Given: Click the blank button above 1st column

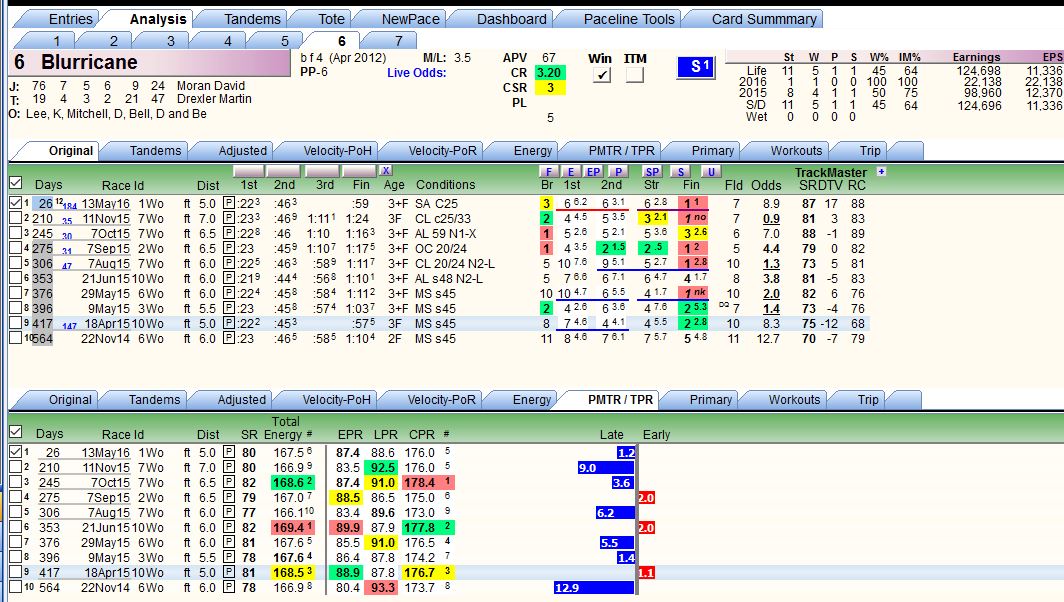Looking at the screenshot, I should click(248, 171).
